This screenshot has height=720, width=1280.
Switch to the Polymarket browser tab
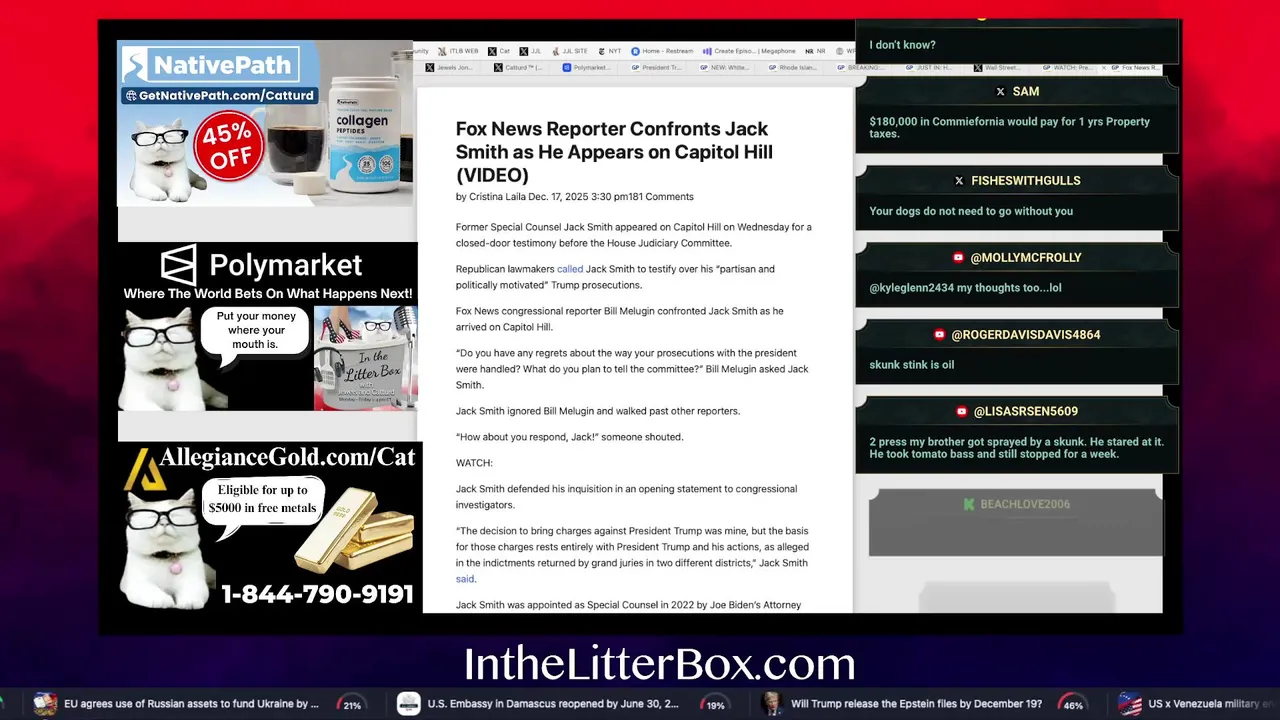tap(586, 68)
